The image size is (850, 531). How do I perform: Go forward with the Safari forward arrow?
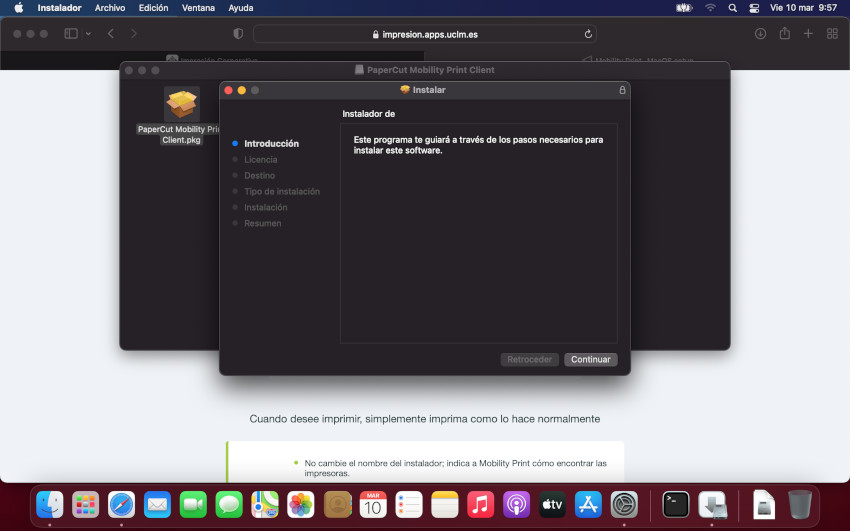133,34
